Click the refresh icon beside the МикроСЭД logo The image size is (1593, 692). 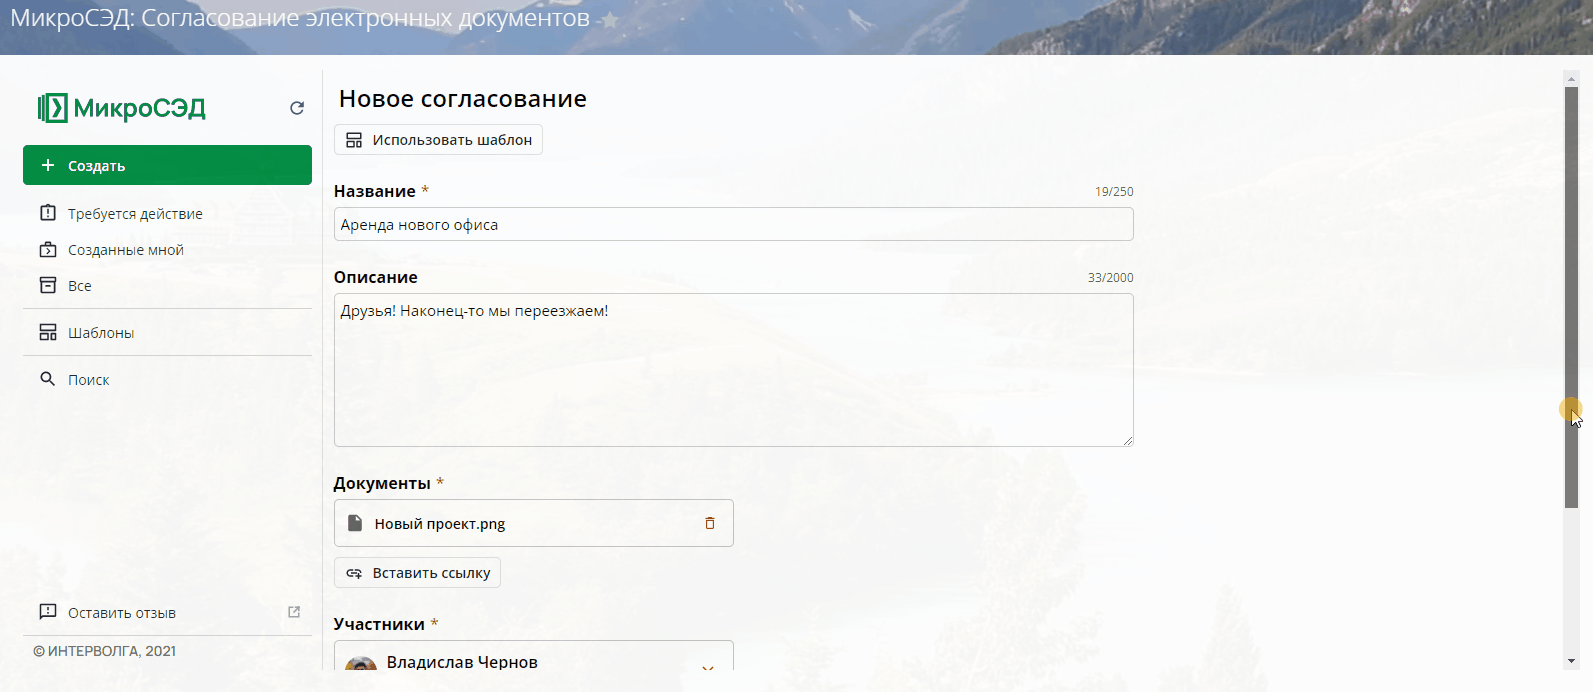297,108
